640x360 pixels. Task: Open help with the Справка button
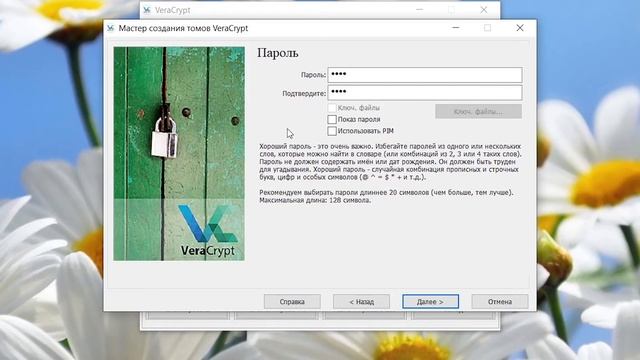[292, 302]
